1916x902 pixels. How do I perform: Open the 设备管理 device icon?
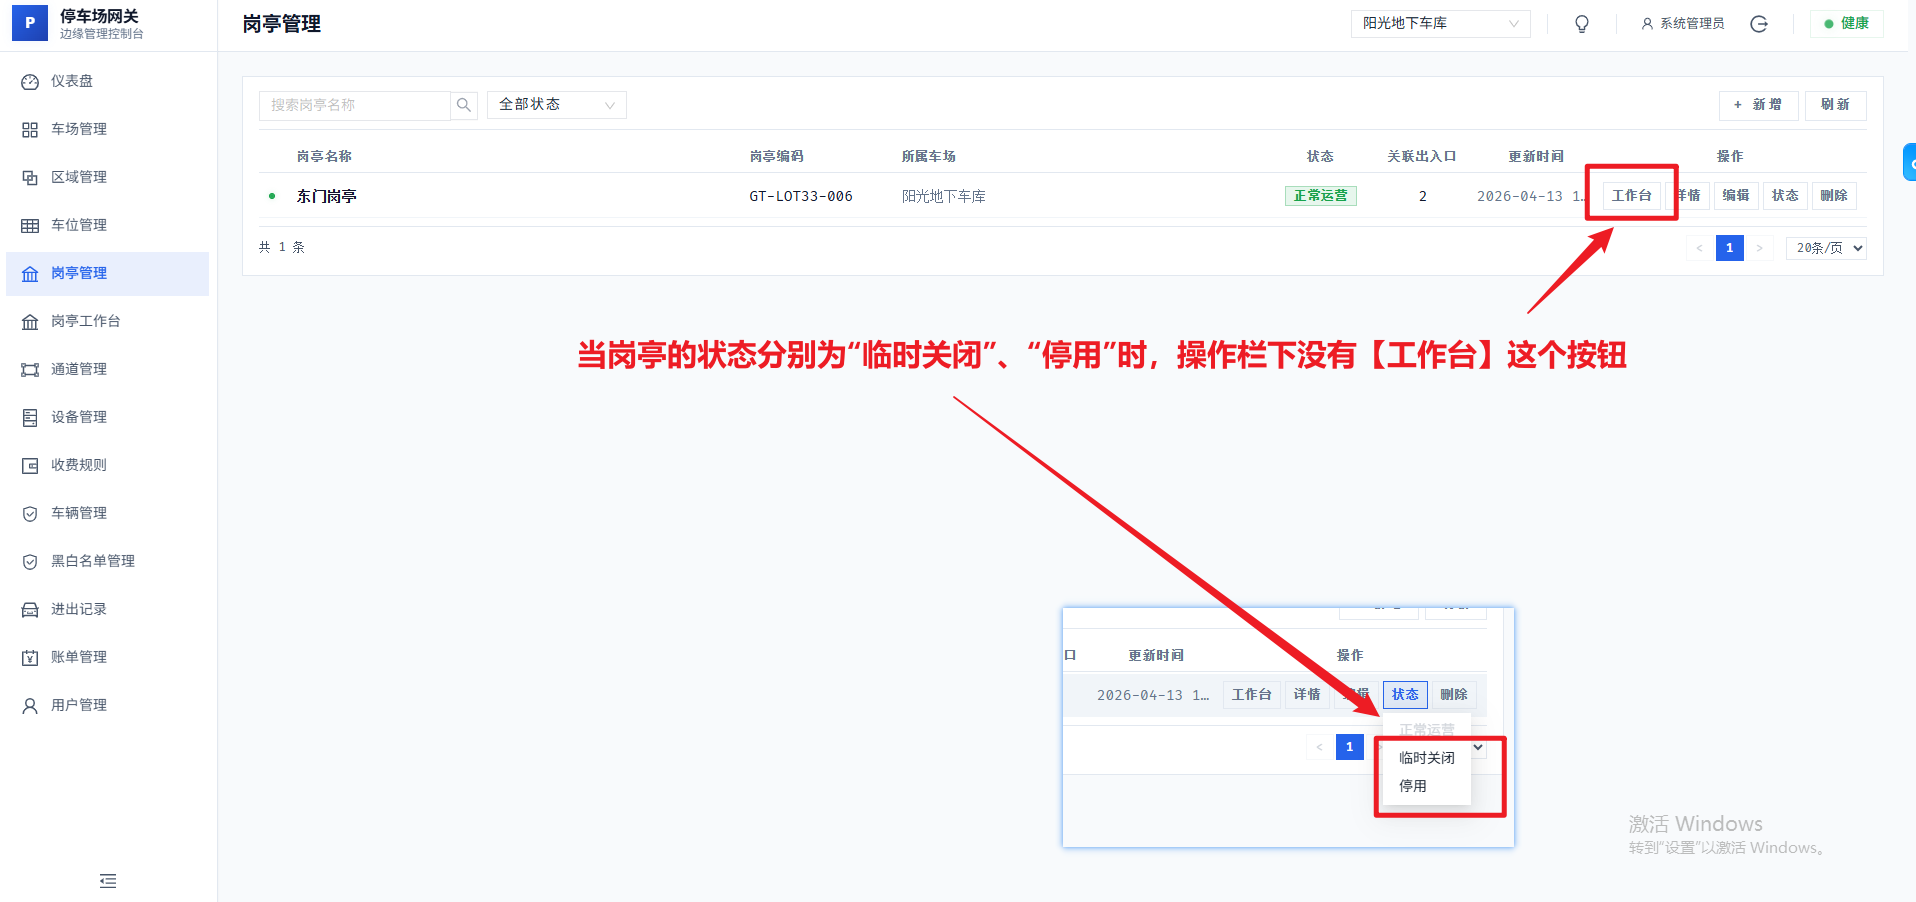coord(30,417)
